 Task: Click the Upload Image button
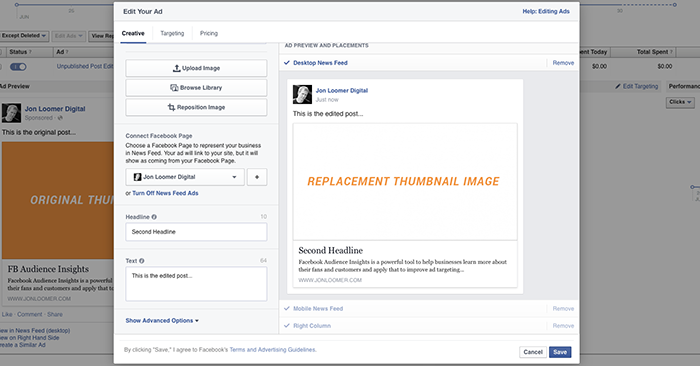[x=196, y=68]
